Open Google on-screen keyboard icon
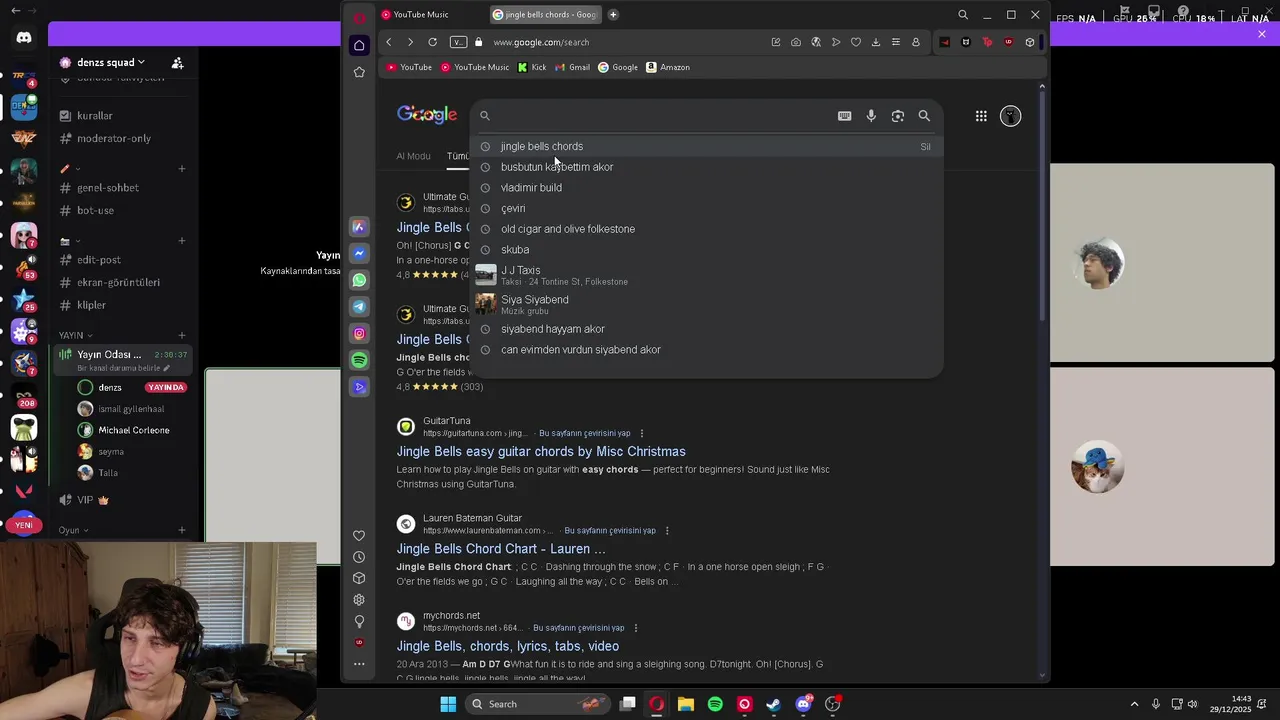 click(x=845, y=116)
